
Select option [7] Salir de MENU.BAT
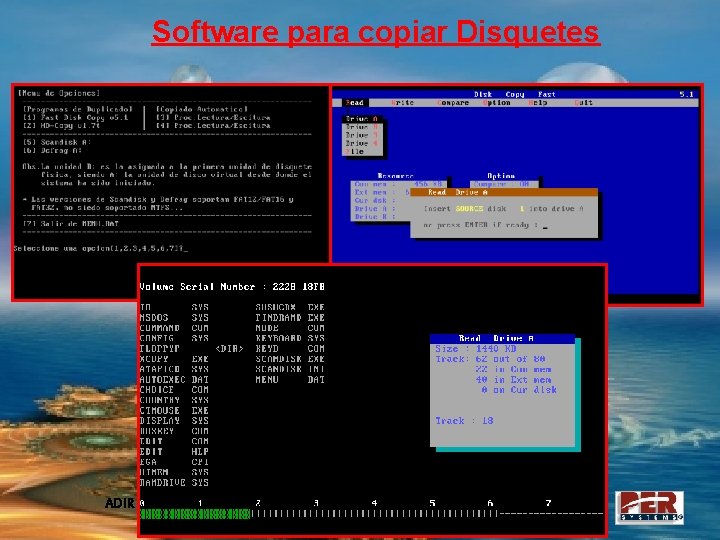(x=71, y=224)
